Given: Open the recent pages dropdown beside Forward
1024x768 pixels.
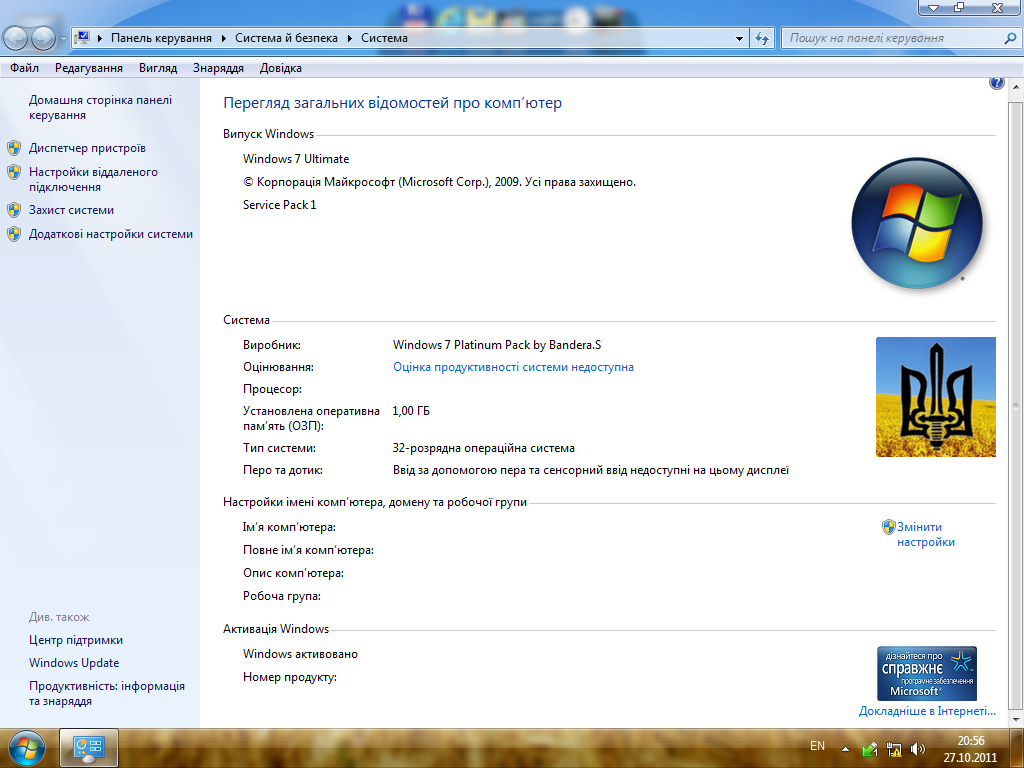Looking at the screenshot, I should pos(63,39).
